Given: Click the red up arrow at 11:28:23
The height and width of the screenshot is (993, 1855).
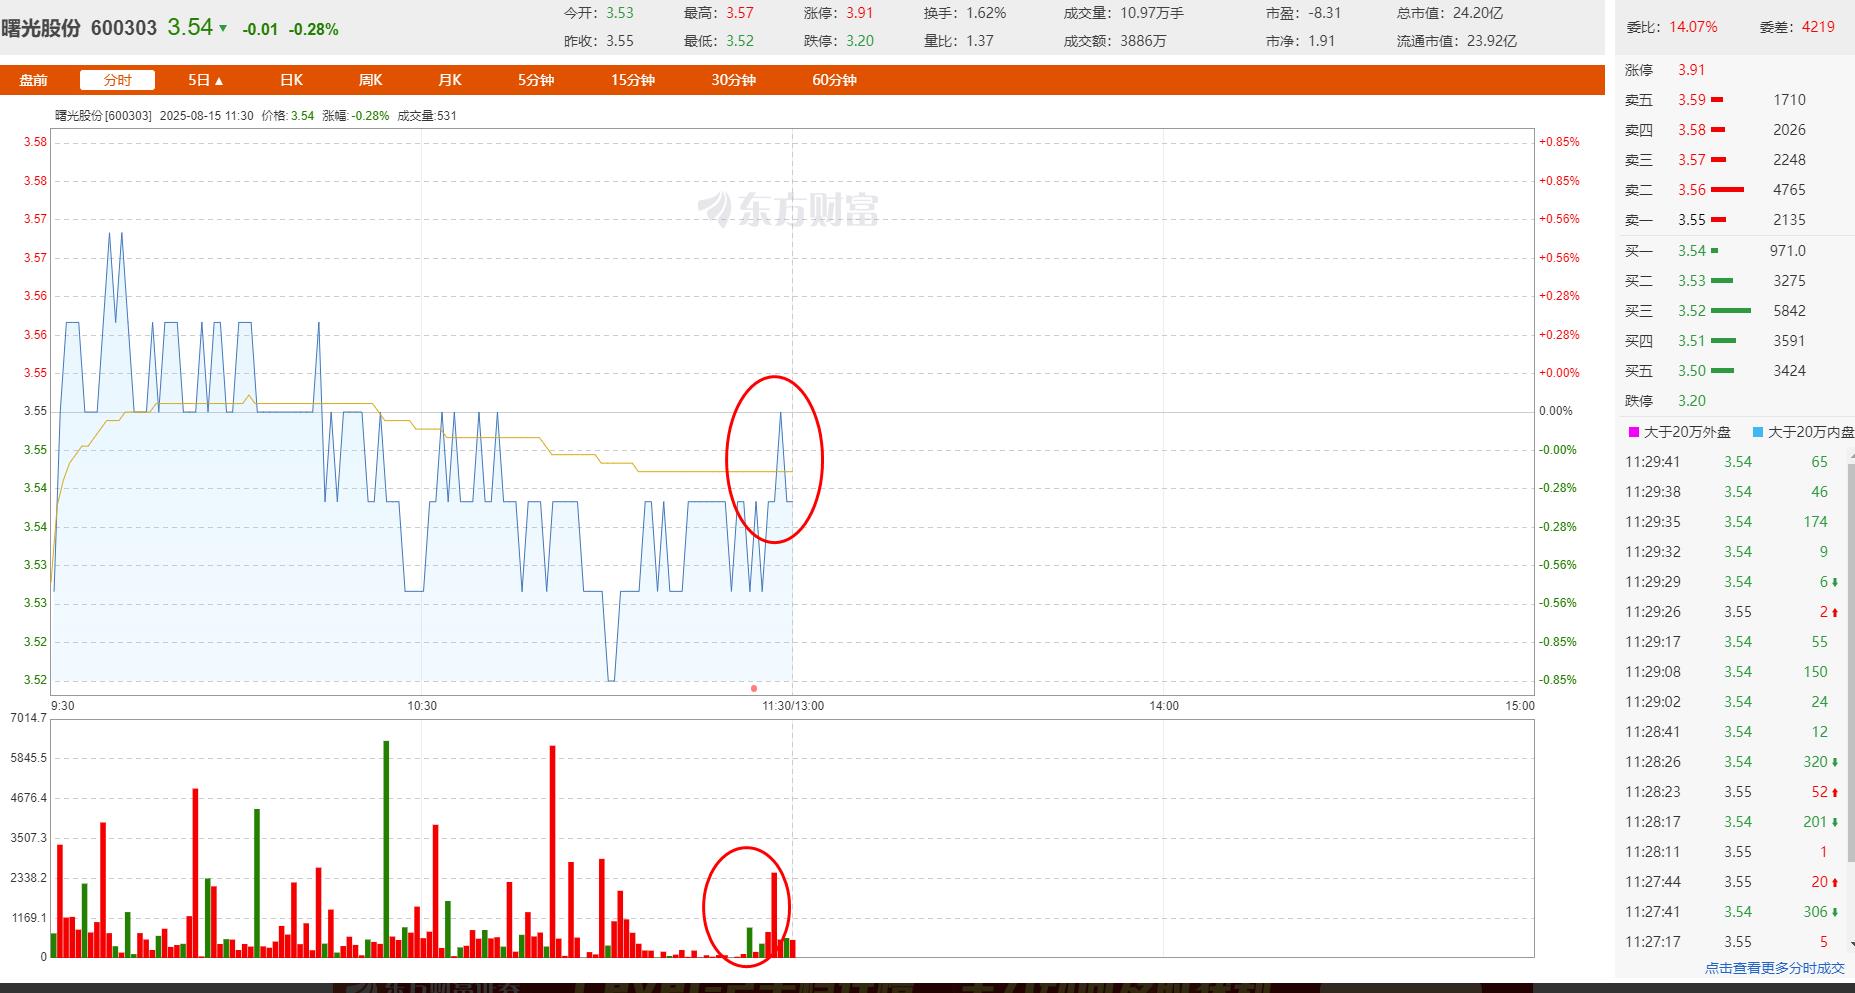Looking at the screenshot, I should [1835, 793].
